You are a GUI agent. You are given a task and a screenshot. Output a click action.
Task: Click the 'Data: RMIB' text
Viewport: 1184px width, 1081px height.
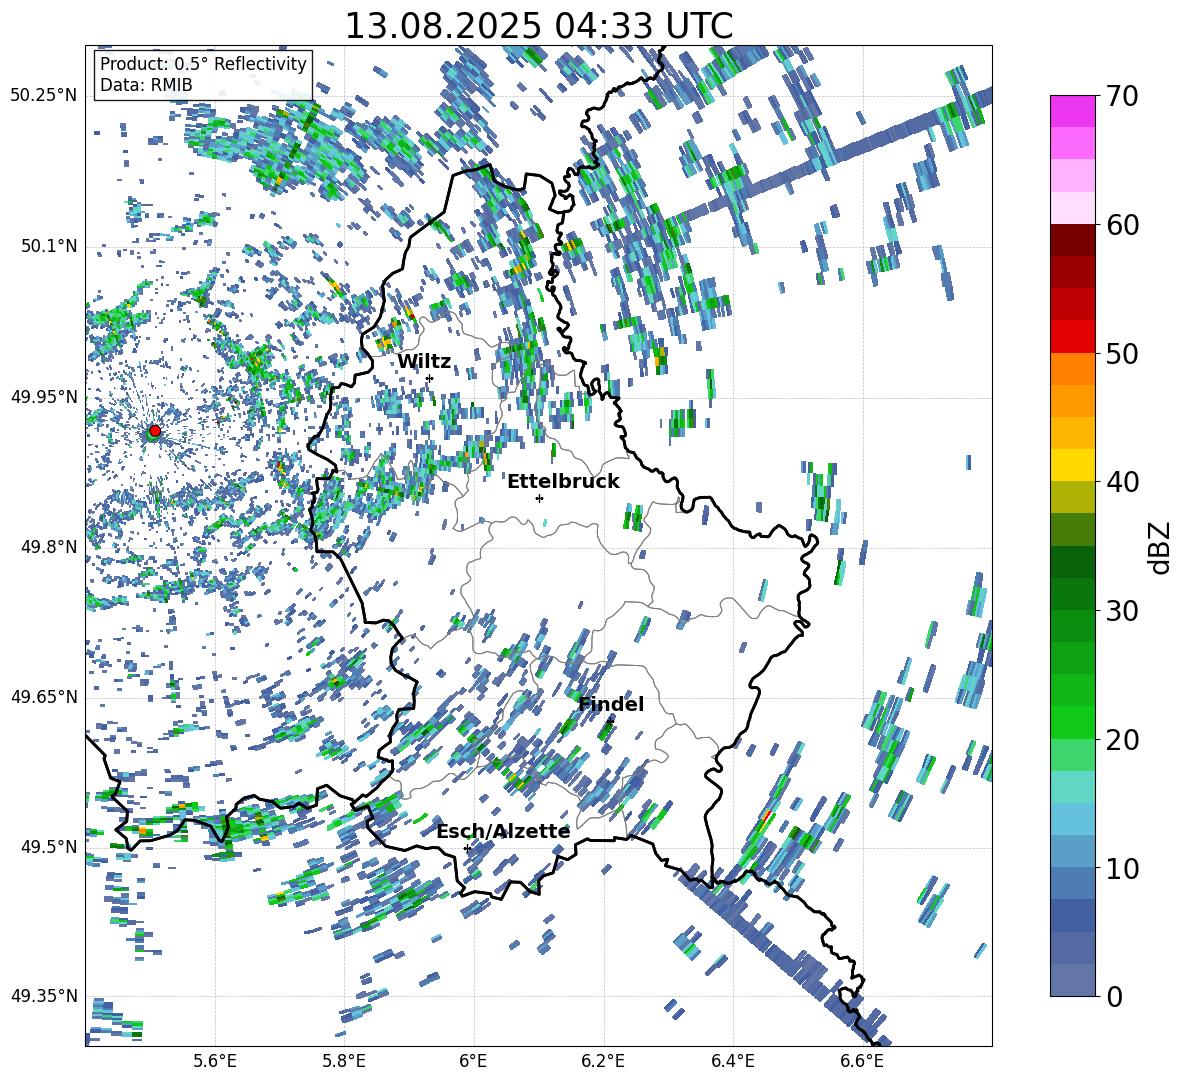(146, 85)
